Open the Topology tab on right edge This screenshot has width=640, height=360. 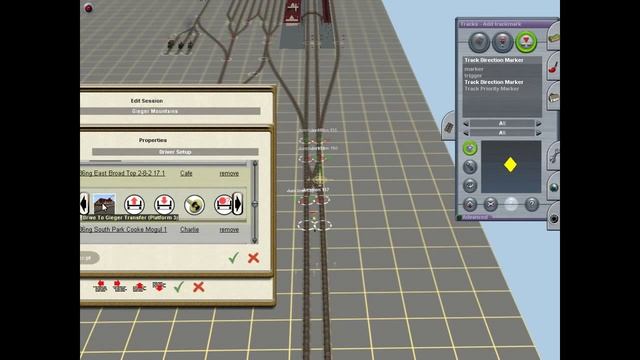pyautogui.click(x=553, y=37)
